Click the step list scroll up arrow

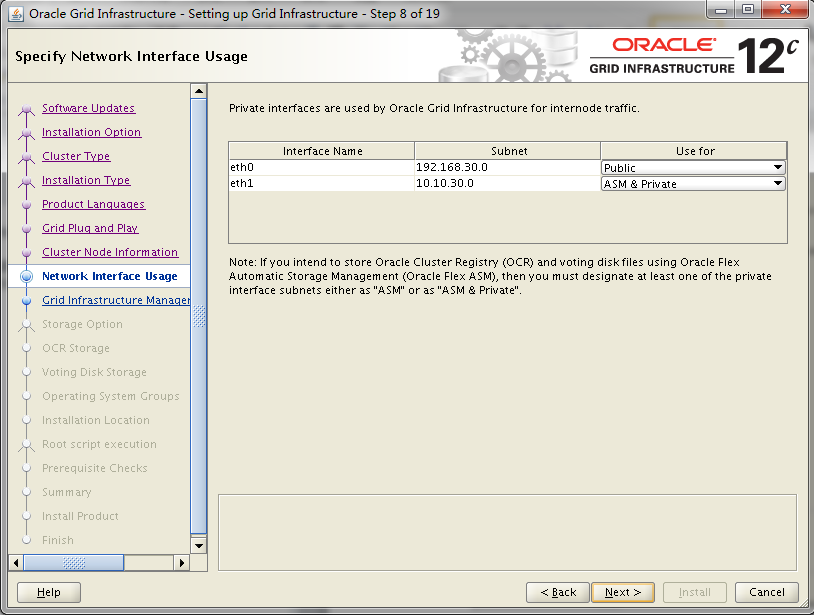tap(199, 91)
